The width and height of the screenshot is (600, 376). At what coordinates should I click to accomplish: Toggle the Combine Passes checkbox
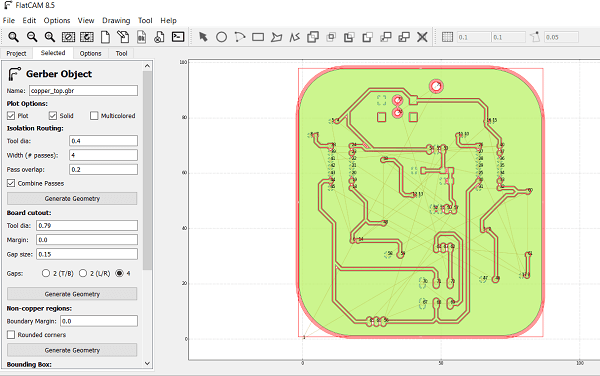[11, 183]
